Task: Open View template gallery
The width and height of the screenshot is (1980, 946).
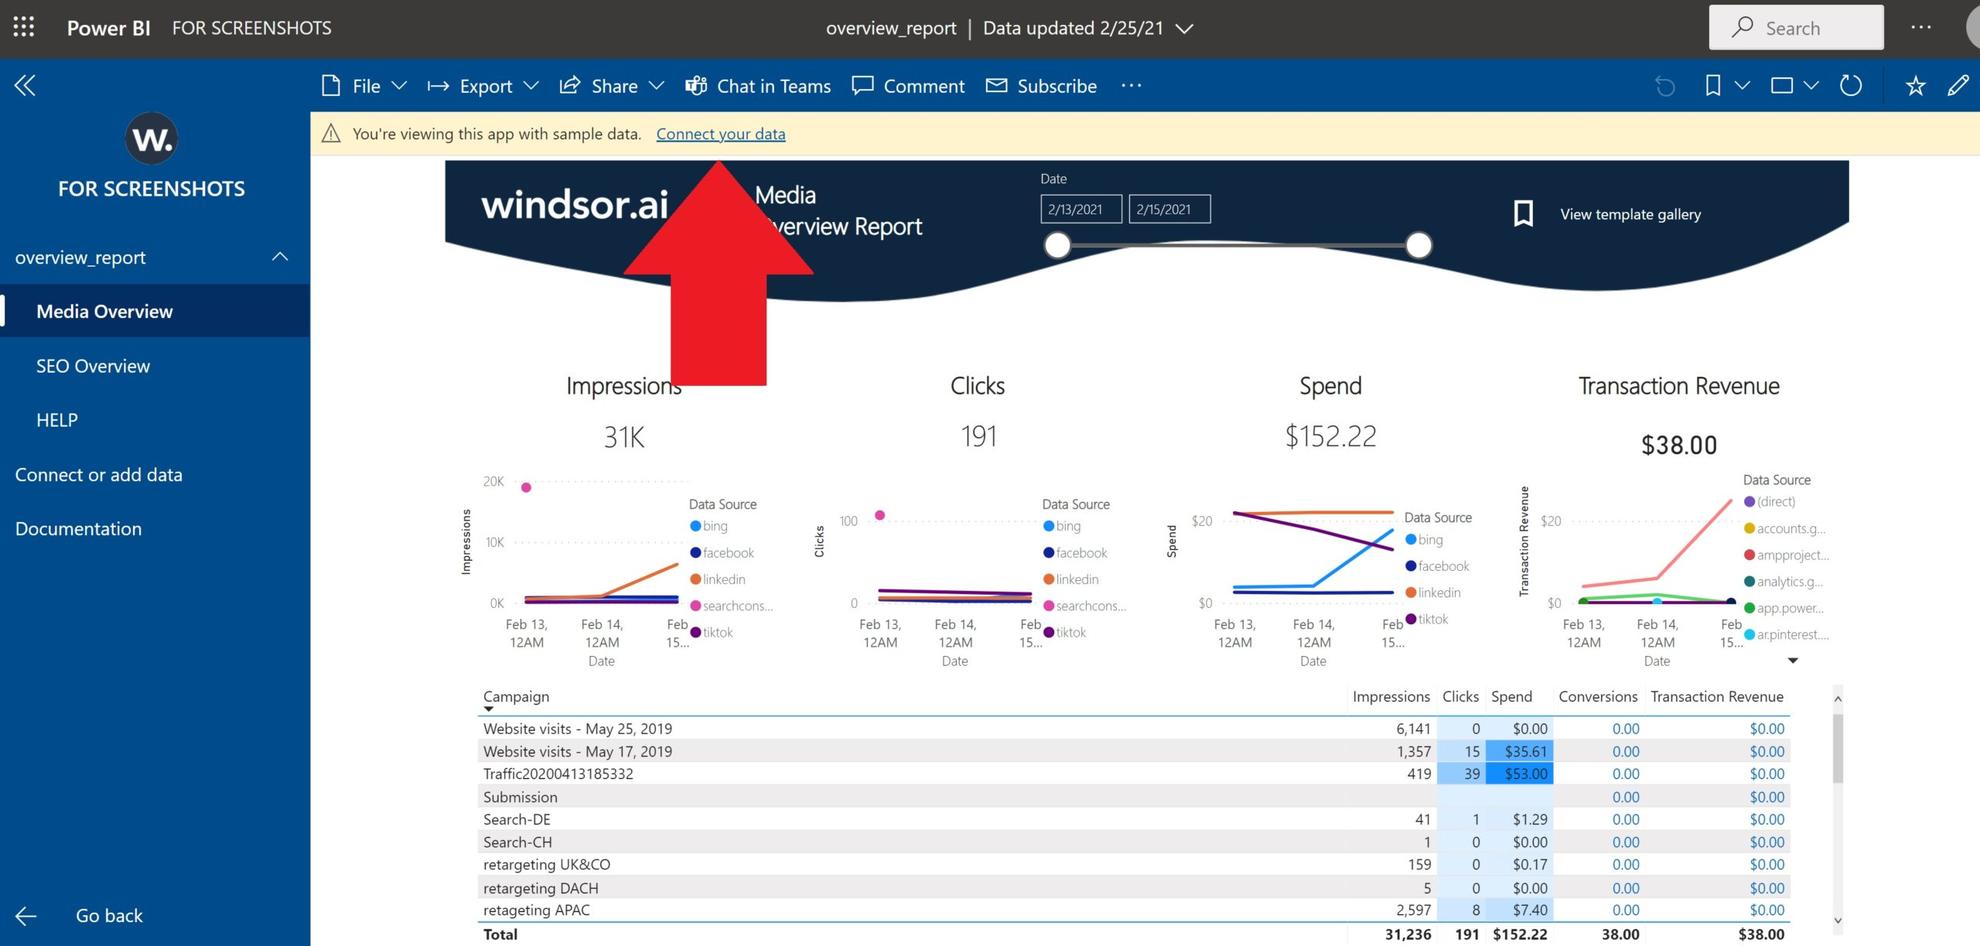Action: 1629,213
